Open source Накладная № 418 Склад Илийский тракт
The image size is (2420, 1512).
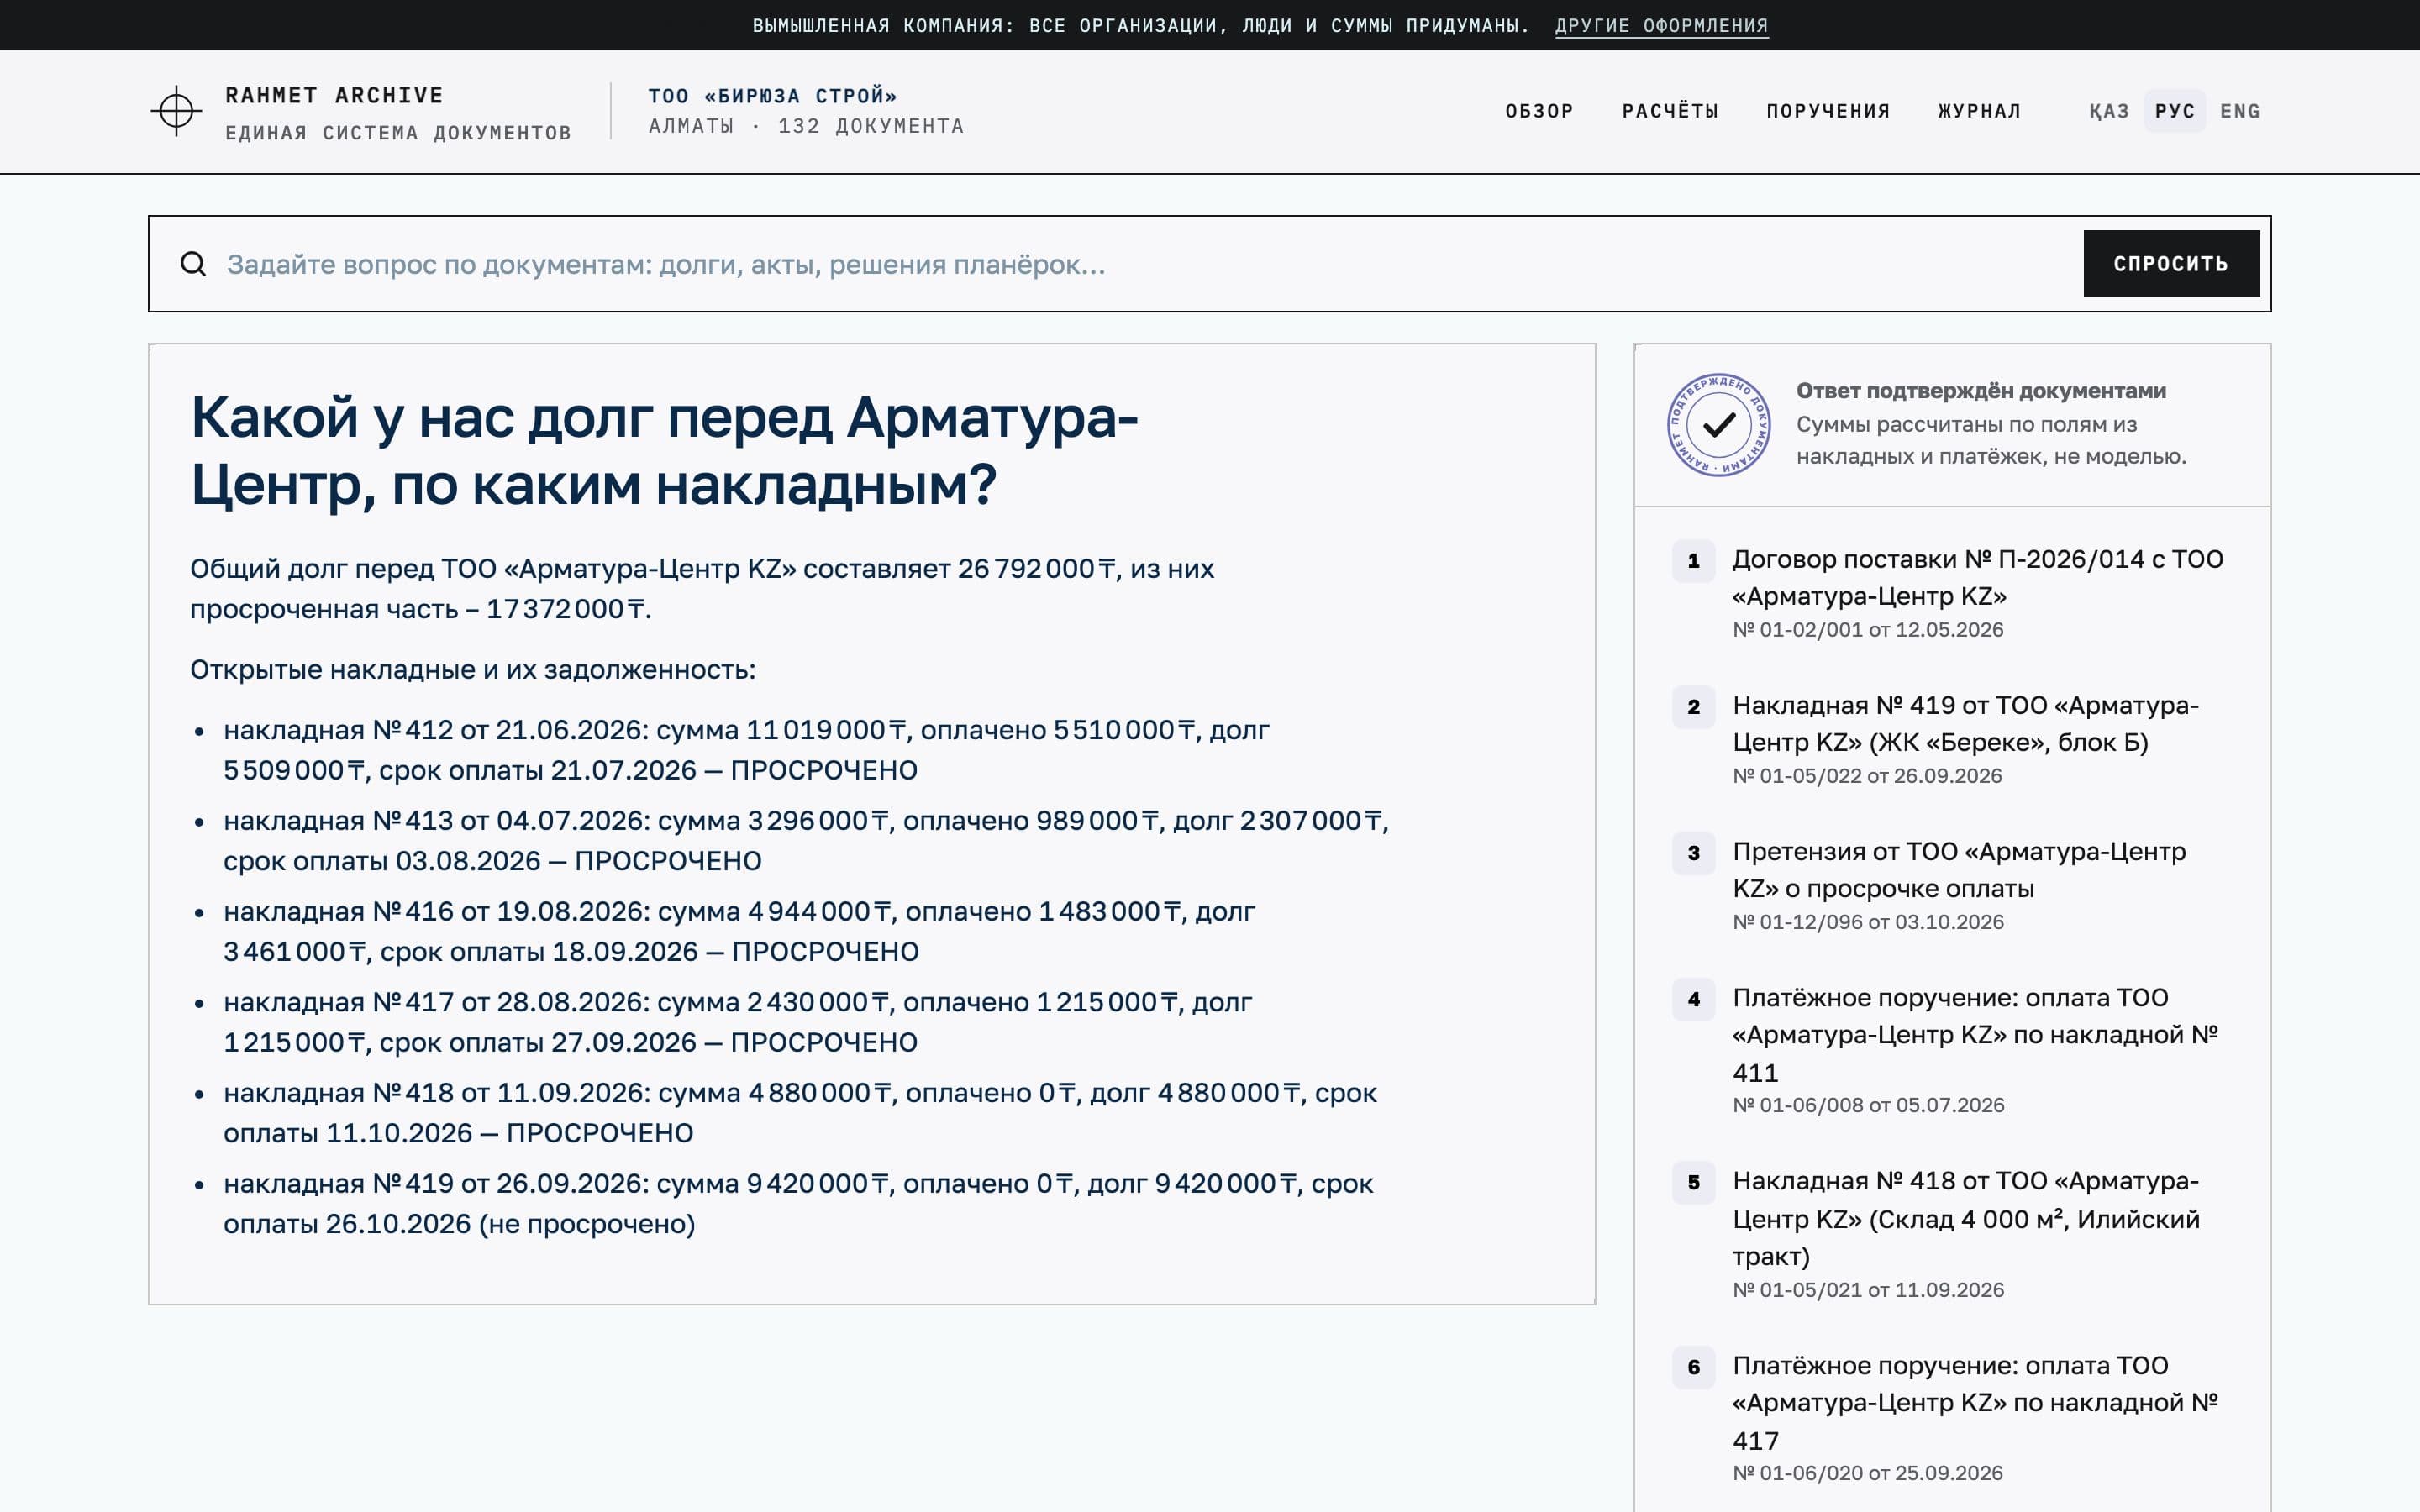[x=1966, y=1218]
